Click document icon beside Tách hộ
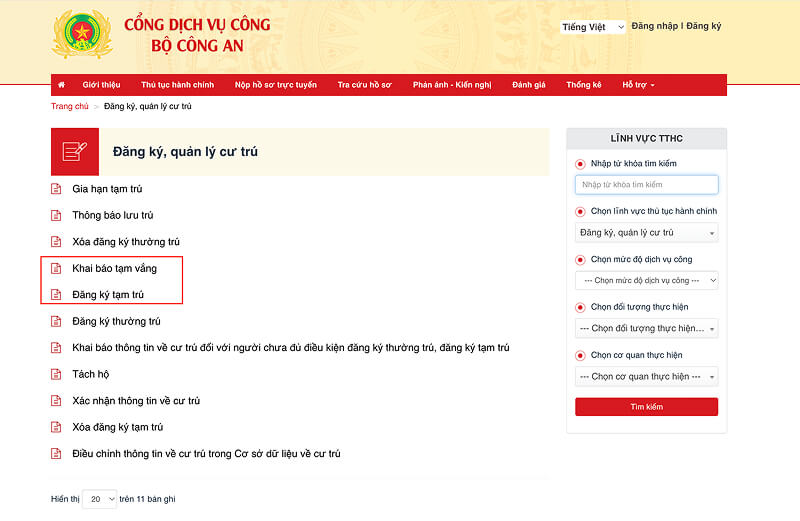 point(57,374)
